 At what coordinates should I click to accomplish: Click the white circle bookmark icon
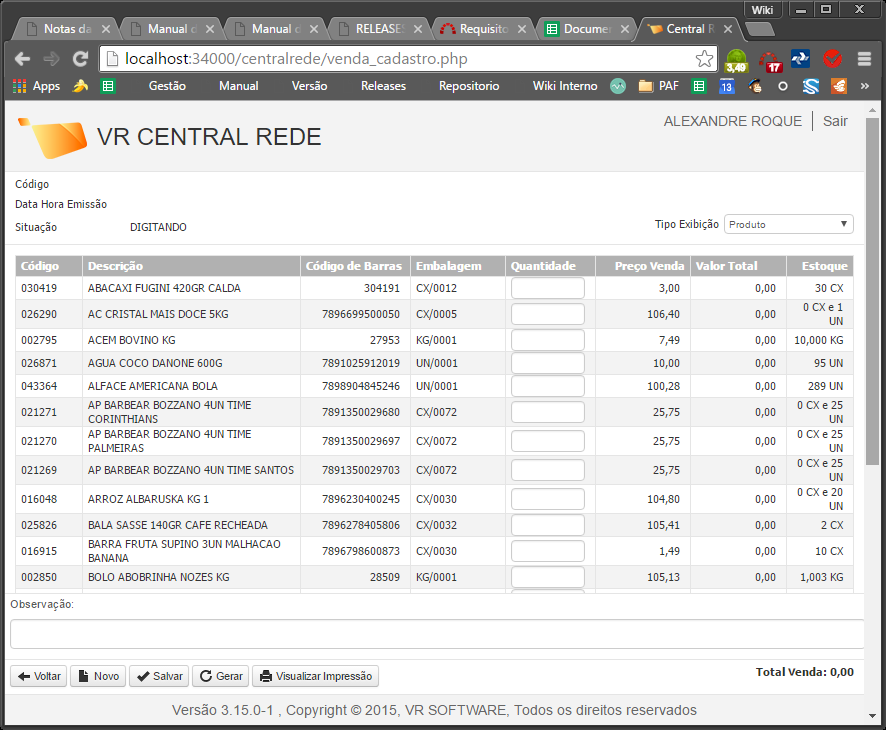point(783,86)
